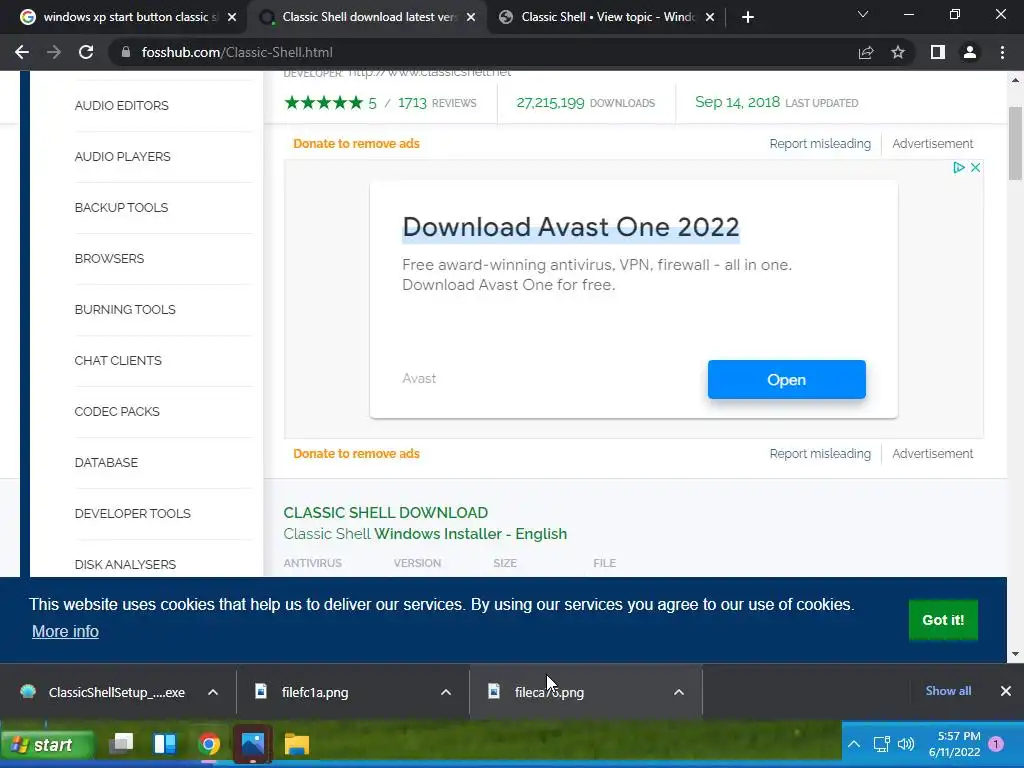Screen dimensions: 1024x768
Task: Open Task View on the taskbar
Action: tap(121, 744)
